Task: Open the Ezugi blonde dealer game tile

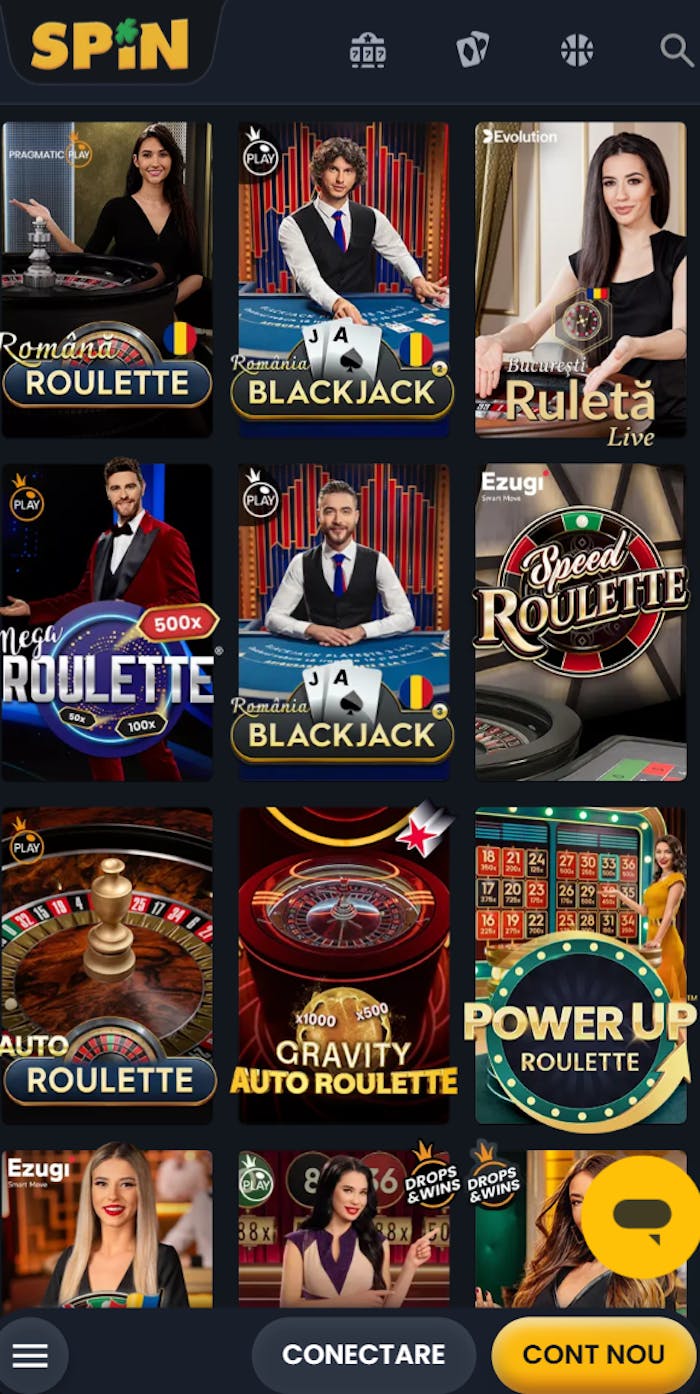Action: [x=107, y=1229]
